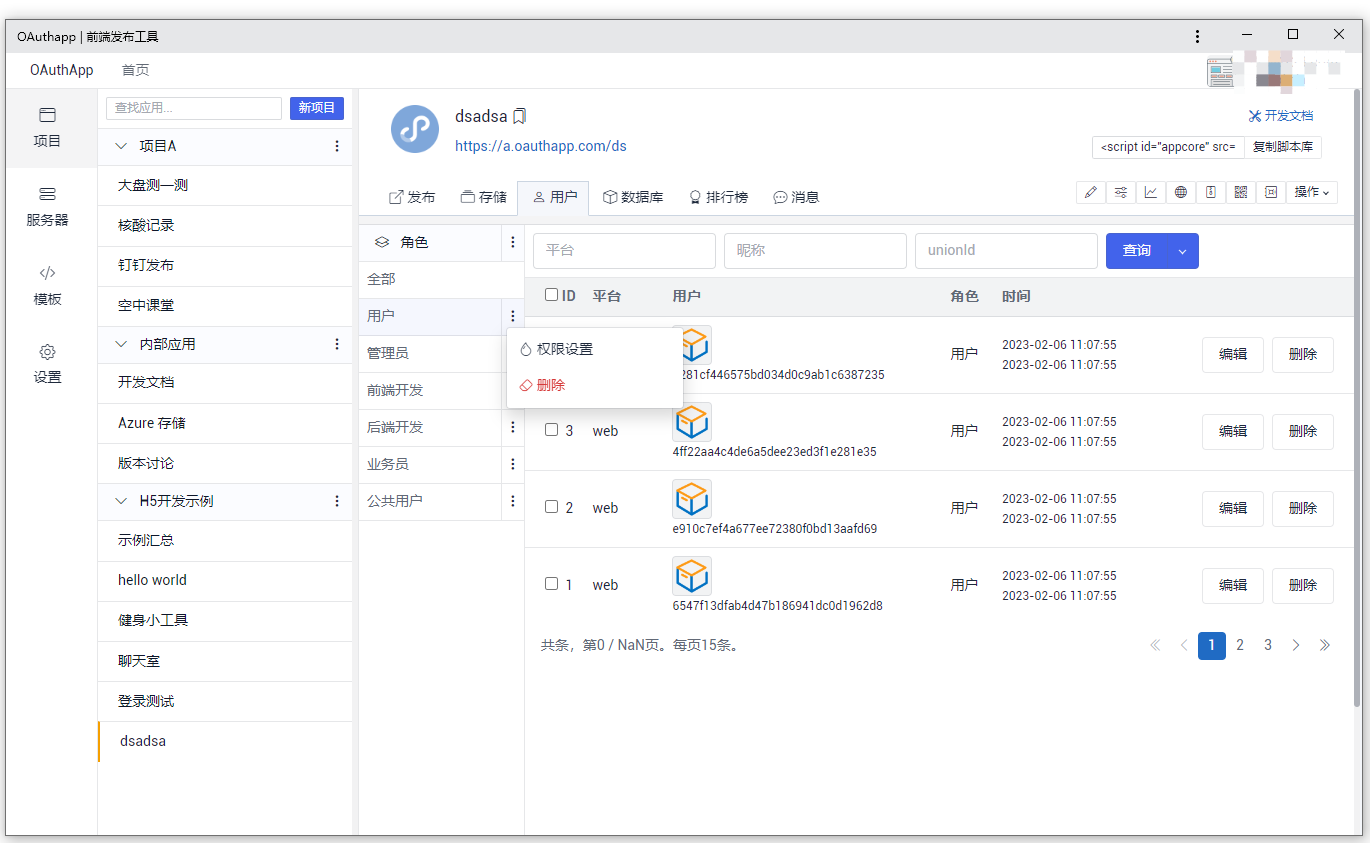Open the 项目 section in the left sidebar
Viewport: 1370px width, 843px height.
tap(47, 127)
